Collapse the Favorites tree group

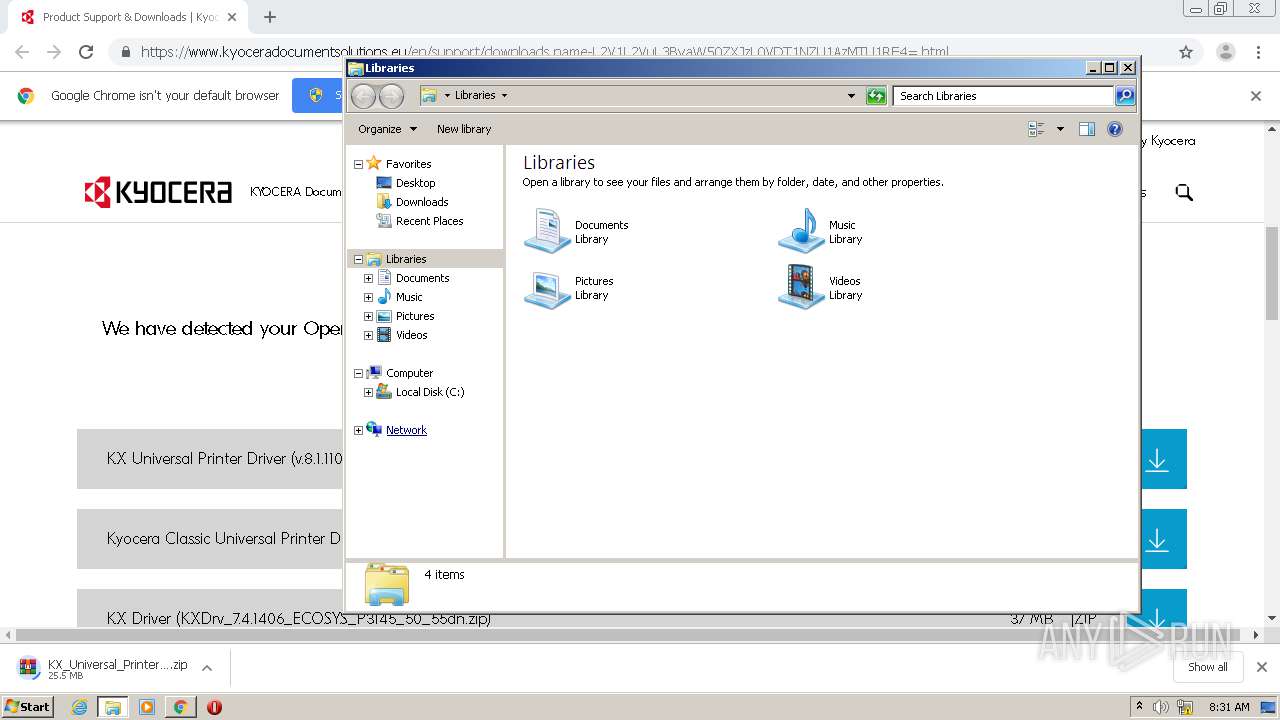358,164
